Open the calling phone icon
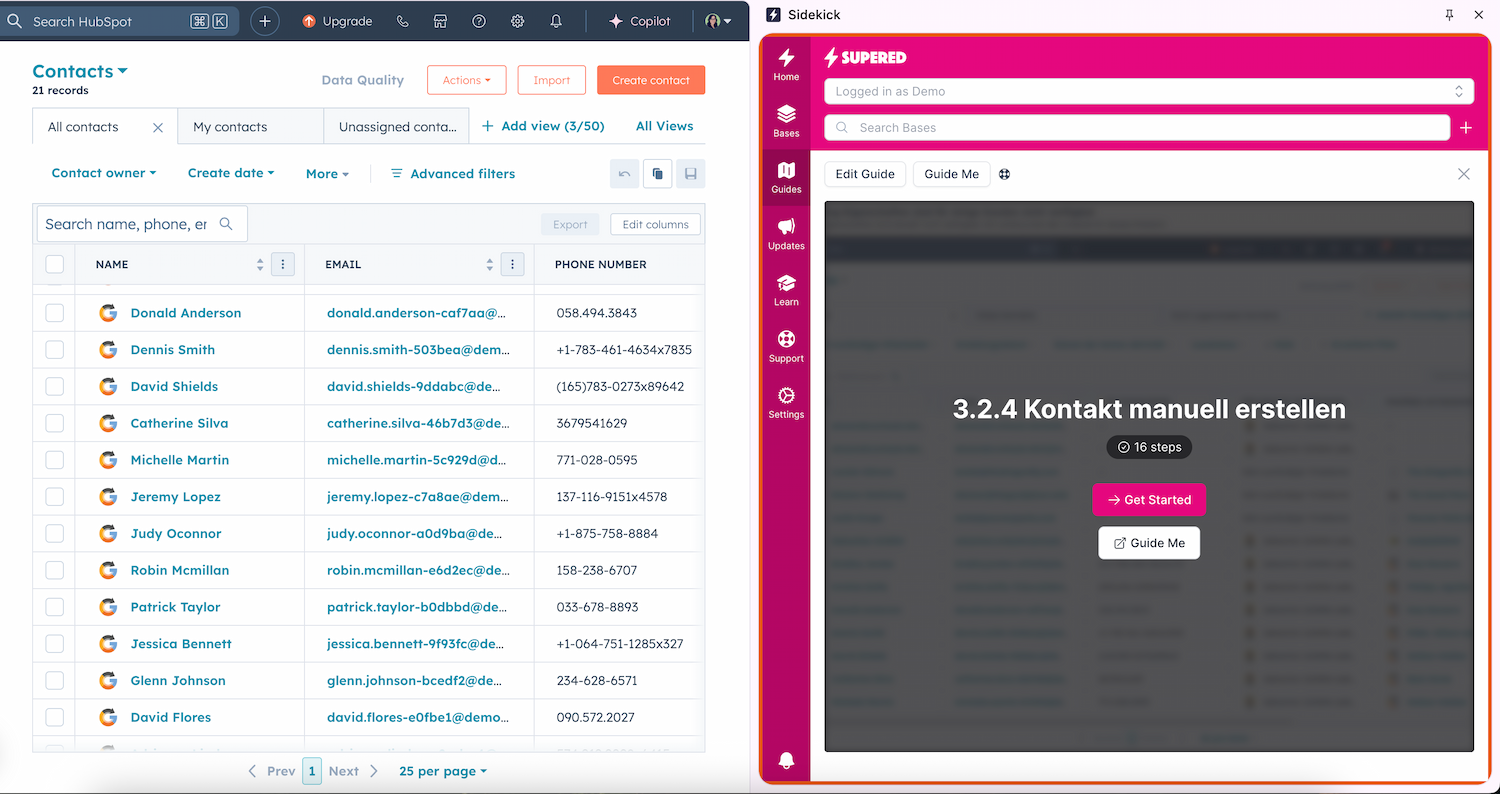This screenshot has width=1500, height=794. 402,21
